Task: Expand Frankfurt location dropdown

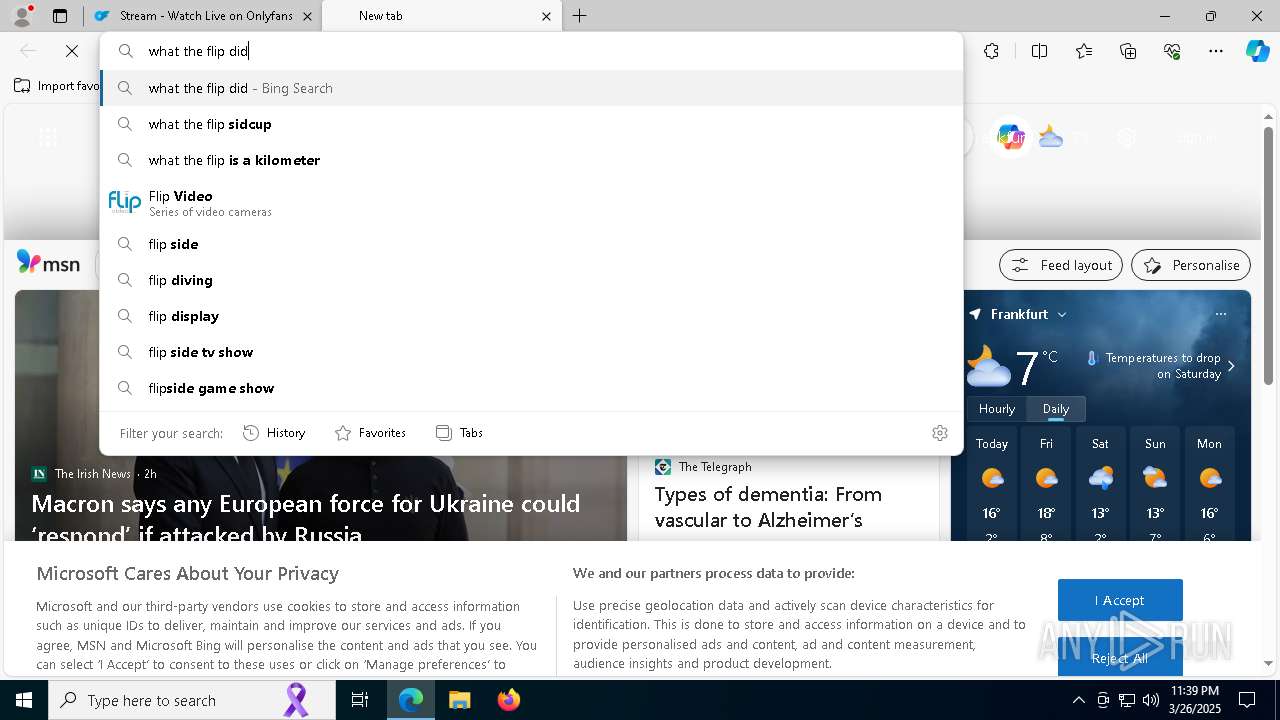Action: [x=1062, y=314]
